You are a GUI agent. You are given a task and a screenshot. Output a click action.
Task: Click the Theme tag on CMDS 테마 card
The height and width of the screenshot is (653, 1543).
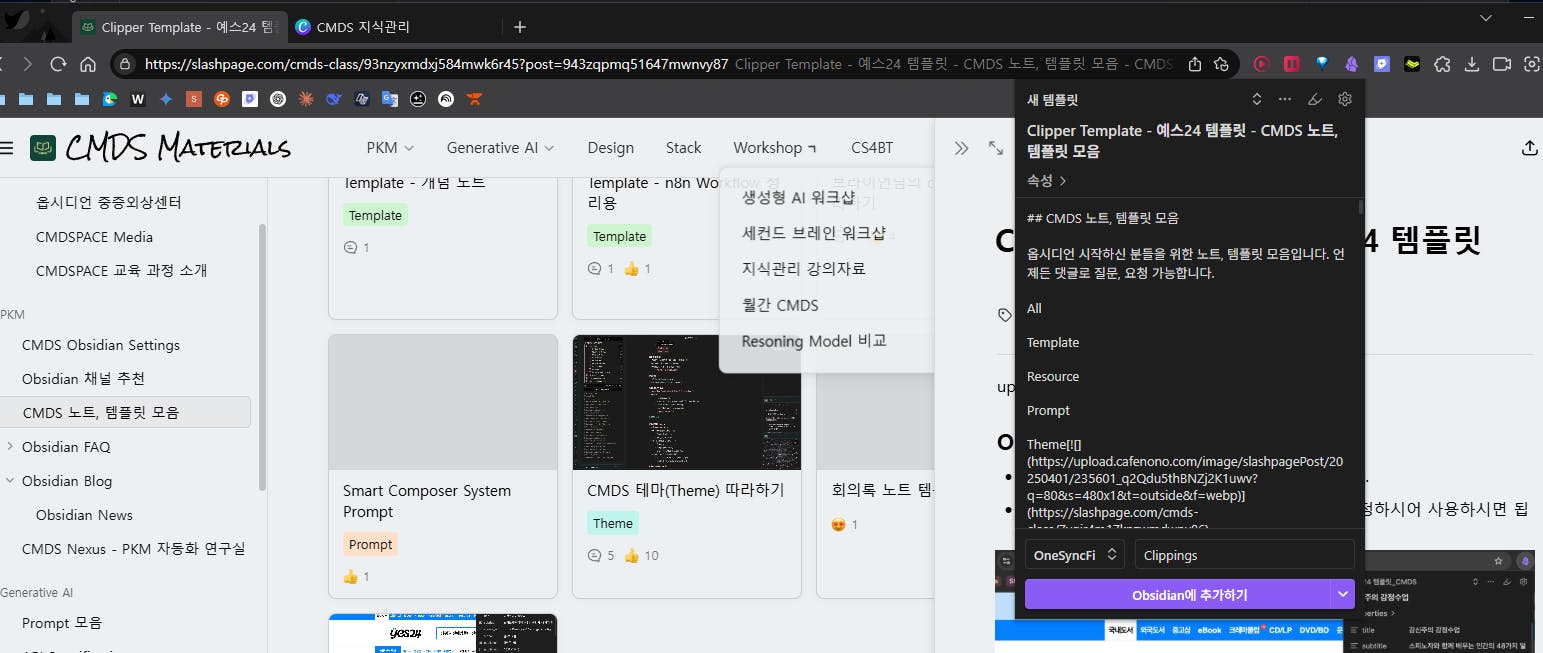point(613,524)
